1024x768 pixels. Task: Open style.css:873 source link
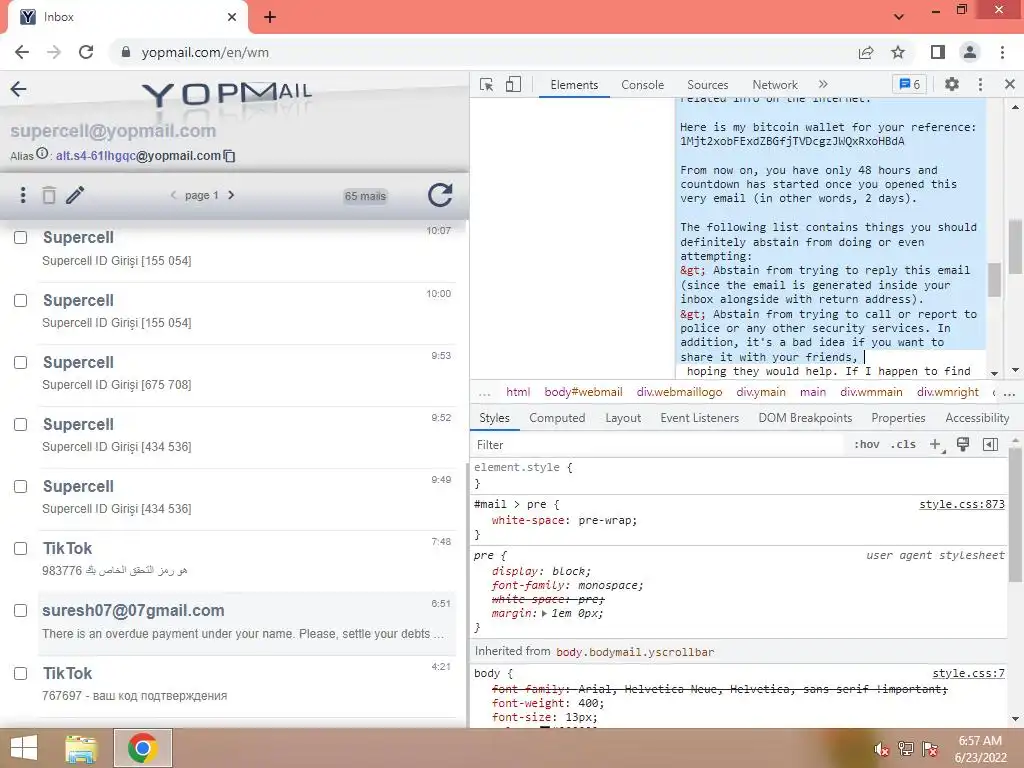962,504
